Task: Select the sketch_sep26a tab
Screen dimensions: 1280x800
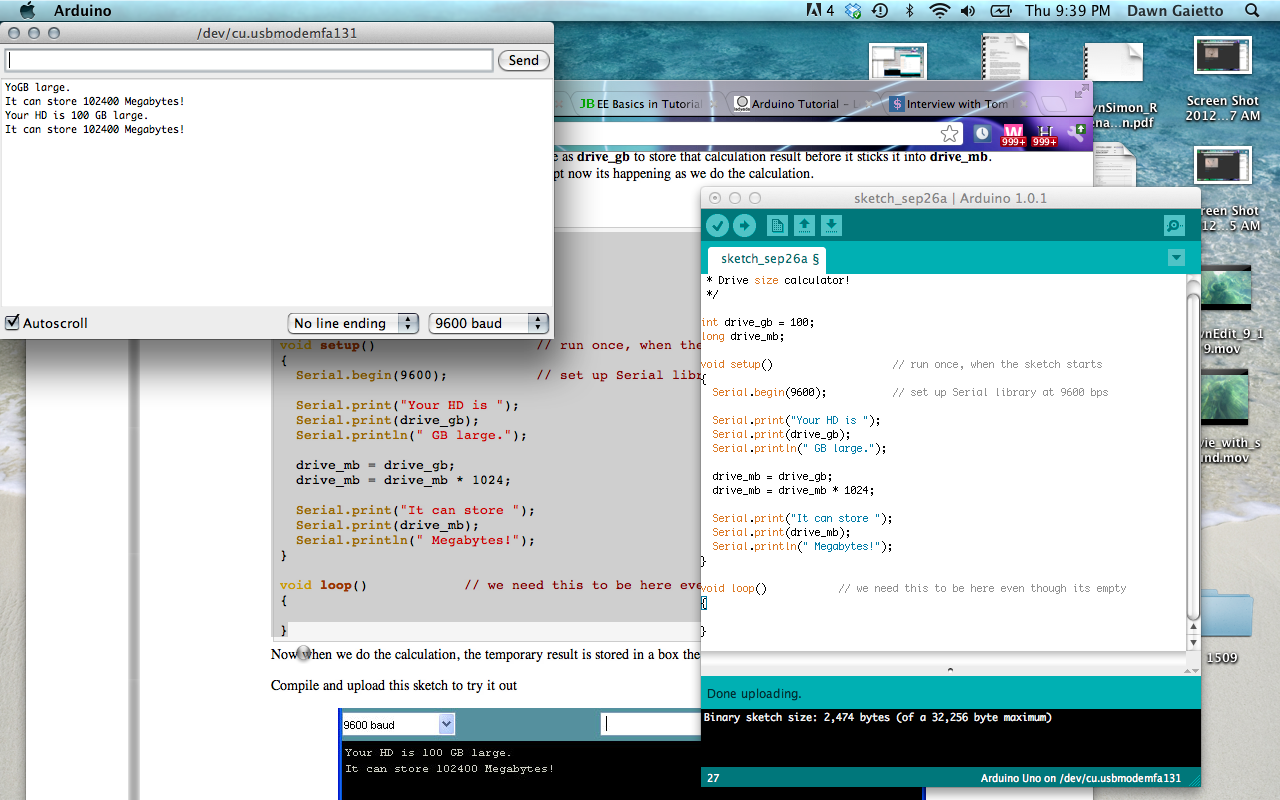Action: 769,259
